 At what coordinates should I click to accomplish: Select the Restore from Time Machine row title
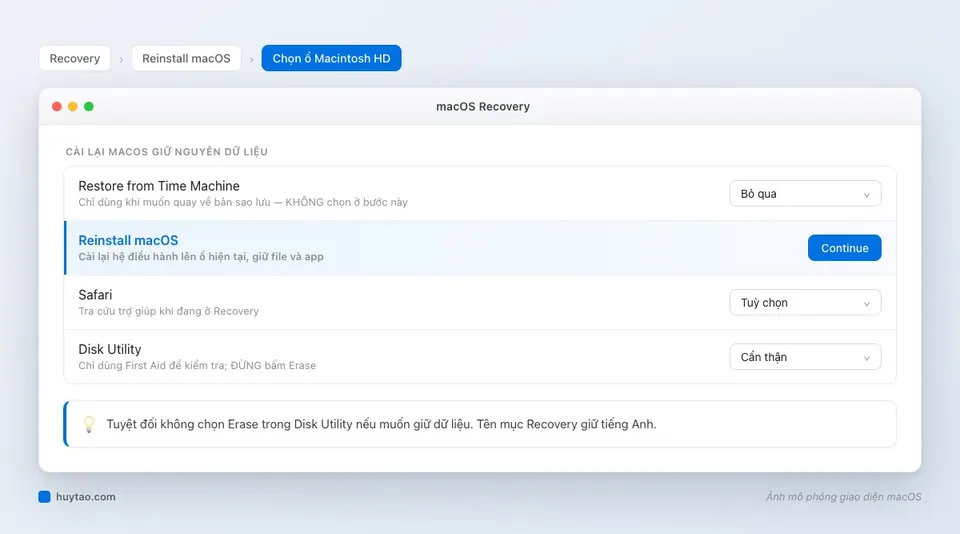159,186
